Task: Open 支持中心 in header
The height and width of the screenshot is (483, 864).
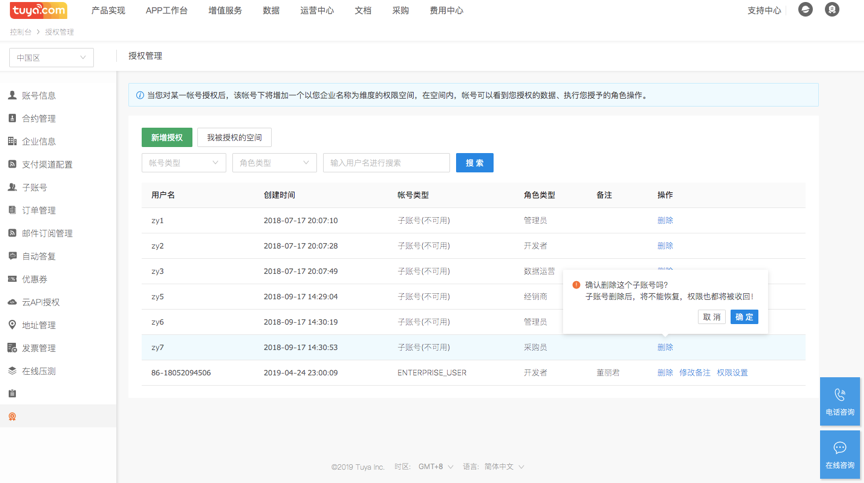Action: point(764,10)
